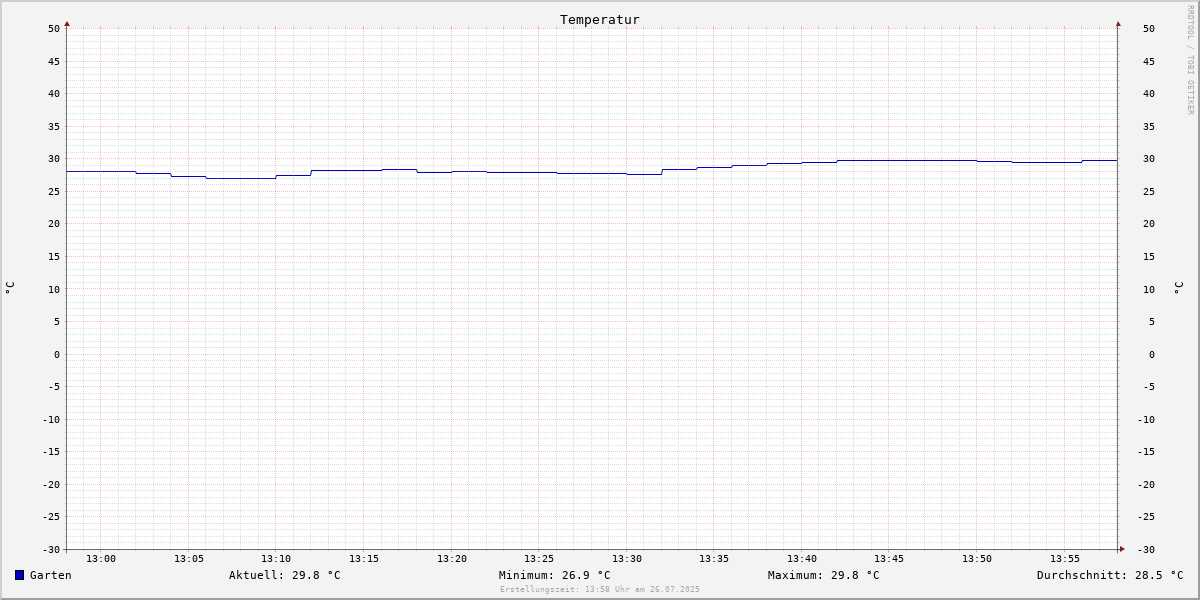
Task: Click the left °C axis unit label
Action: (x=10, y=288)
